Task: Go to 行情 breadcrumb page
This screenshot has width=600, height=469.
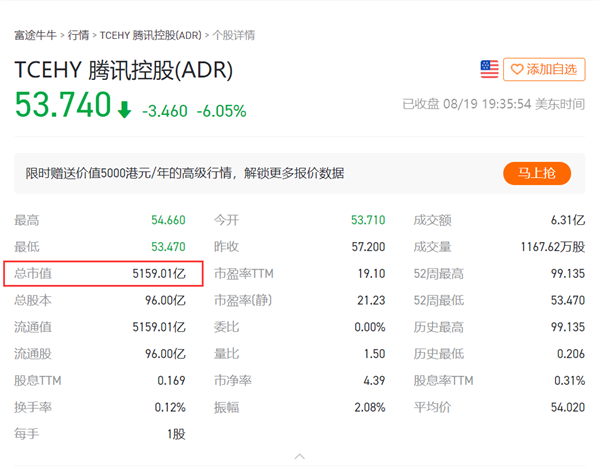Action: 78,35
